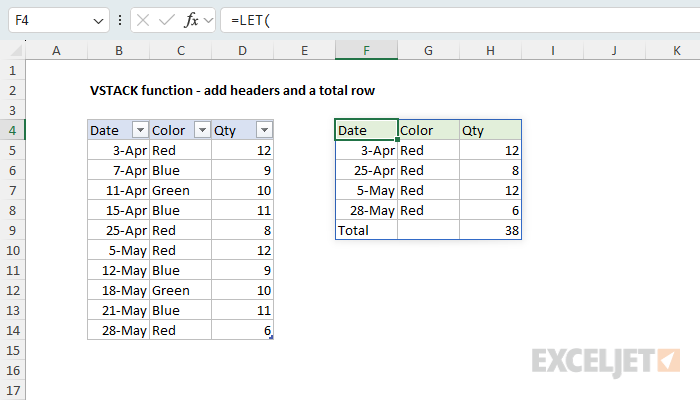Click the 'Green' cell in row 12

(181, 291)
